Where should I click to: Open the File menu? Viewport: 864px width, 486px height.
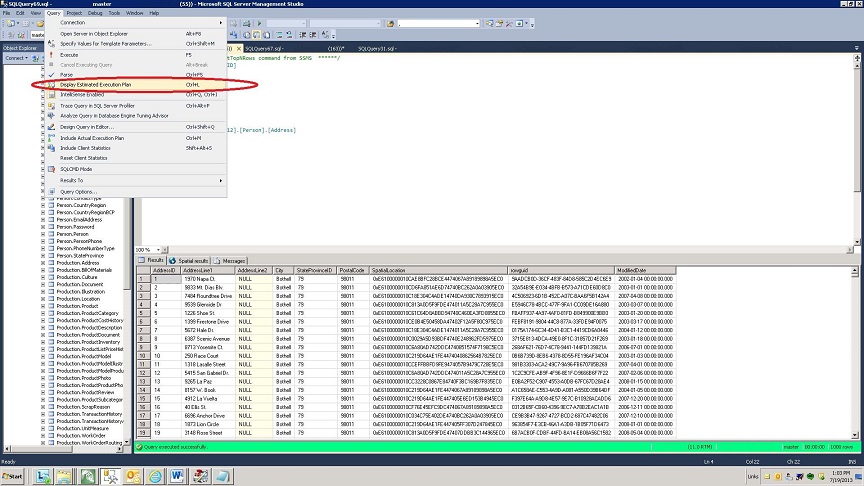click(x=7, y=13)
